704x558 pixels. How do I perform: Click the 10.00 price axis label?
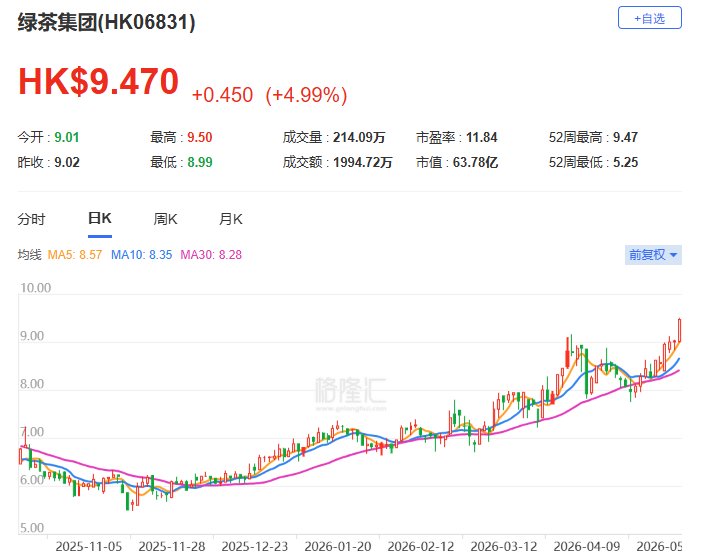[x=35, y=288]
